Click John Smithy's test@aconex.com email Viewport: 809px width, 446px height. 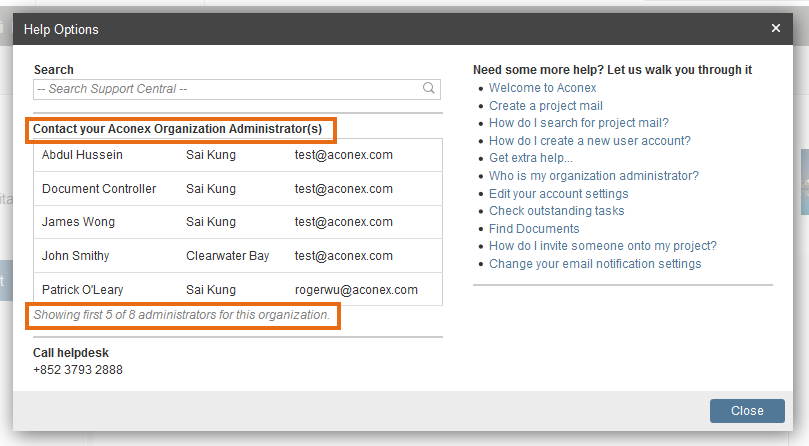click(344, 256)
